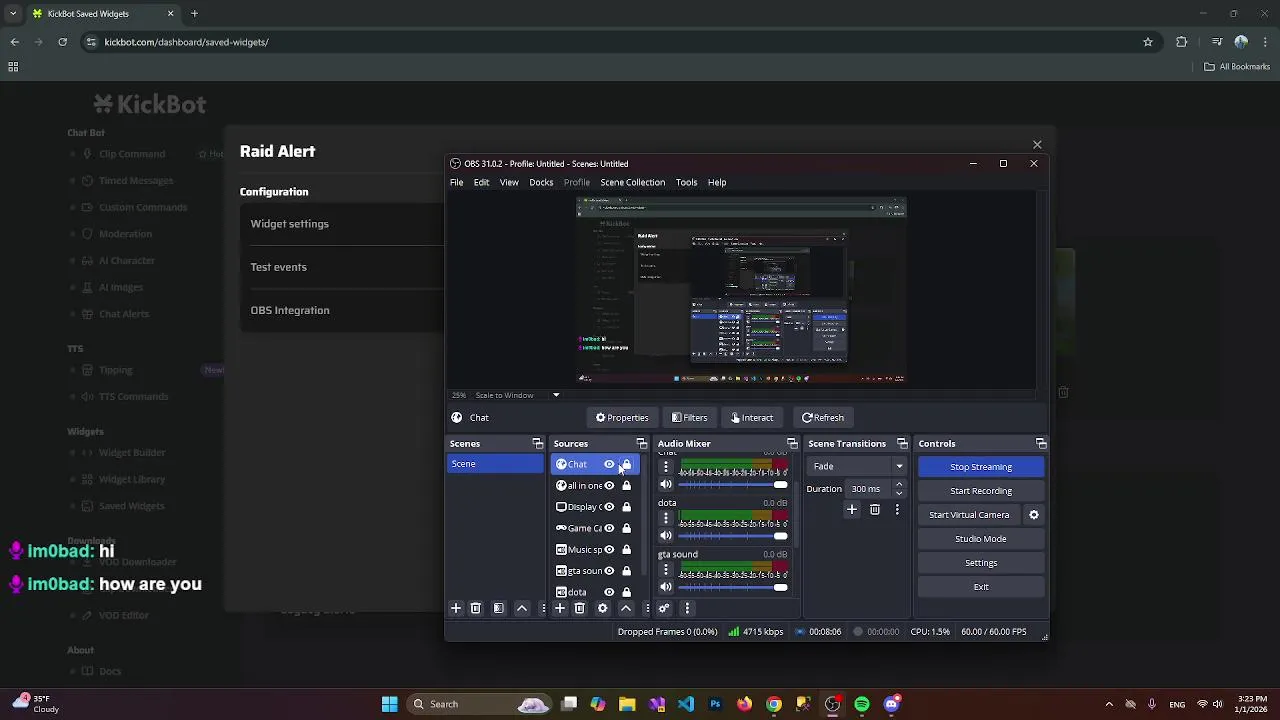
Task: Move the scene up with the Scenes arrow icon
Action: [x=521, y=608]
